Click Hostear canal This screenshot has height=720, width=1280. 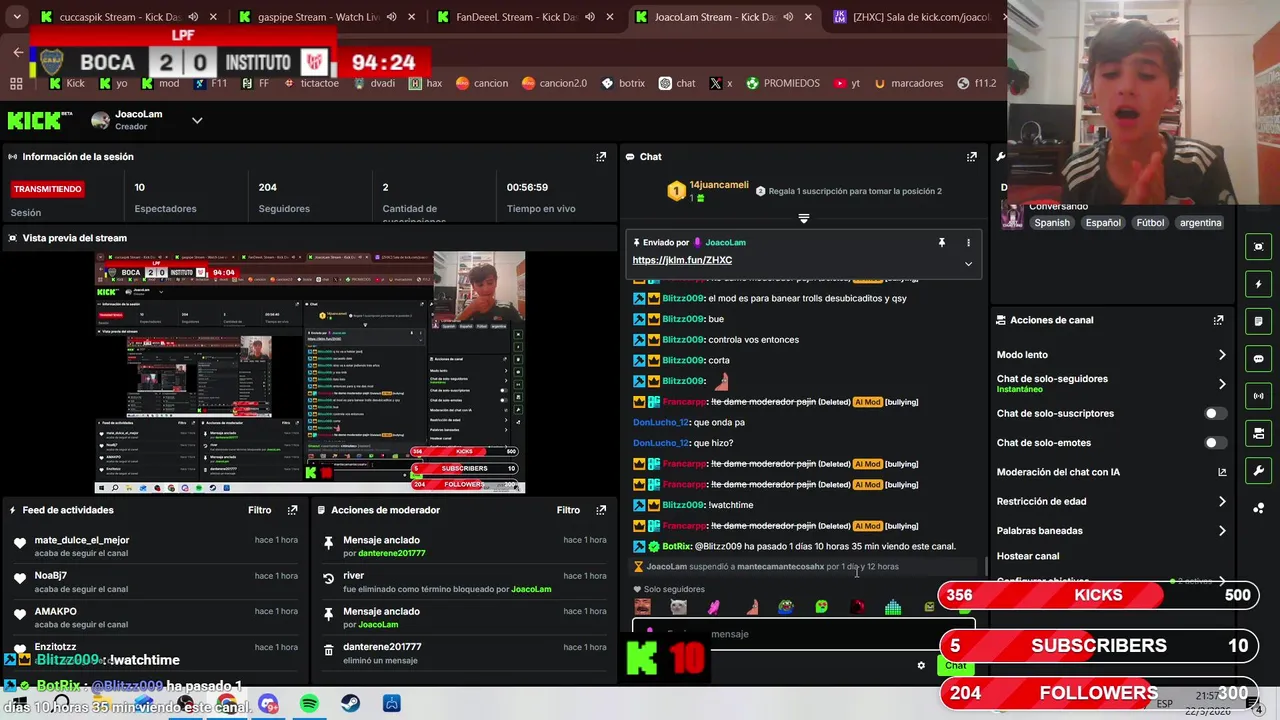pyautogui.click(x=1027, y=556)
